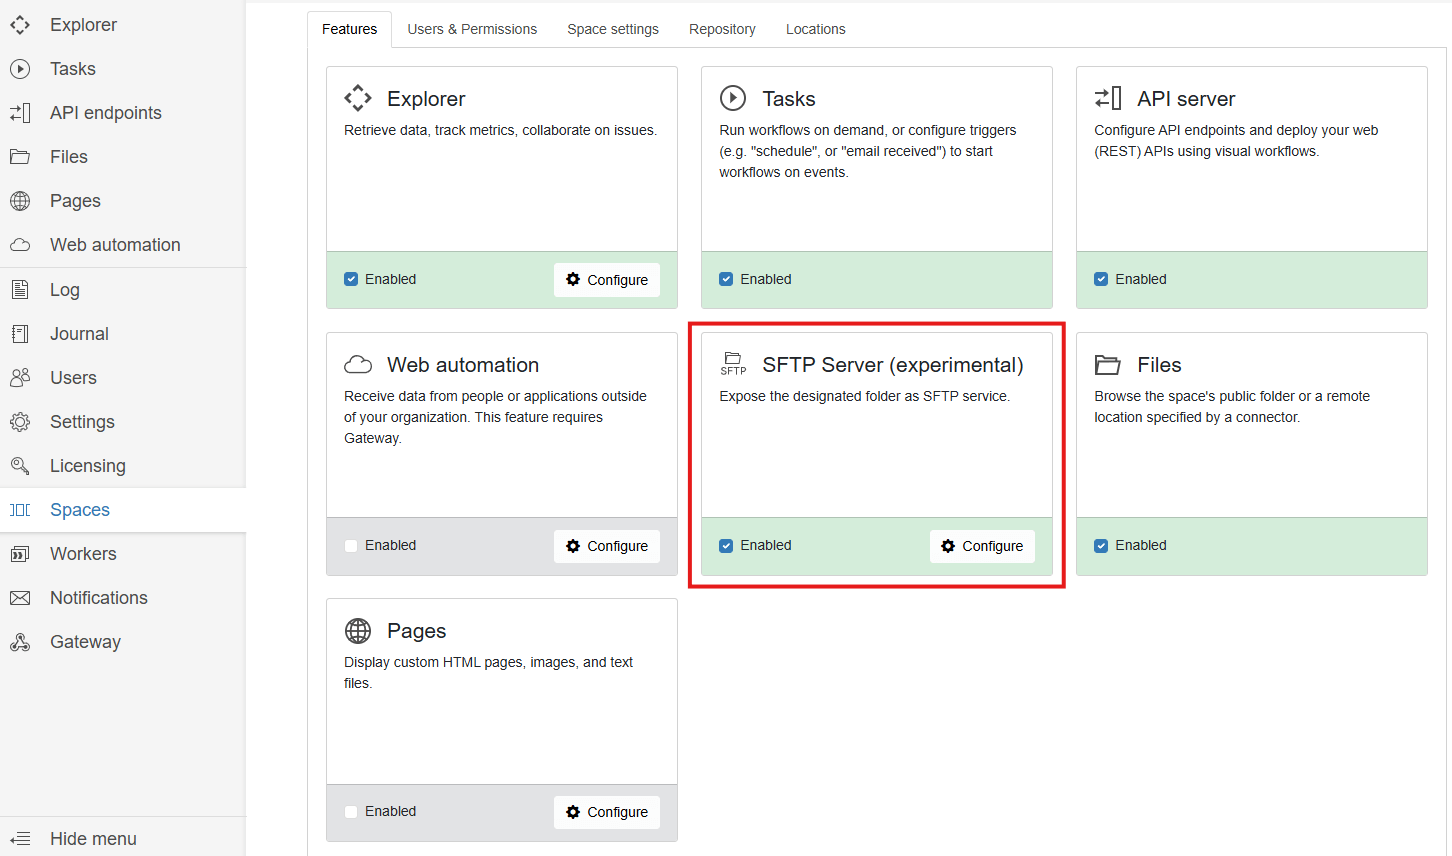Image resolution: width=1452 pixels, height=856 pixels.
Task: Open the Explorer sidebar icon
Action: click(20, 25)
